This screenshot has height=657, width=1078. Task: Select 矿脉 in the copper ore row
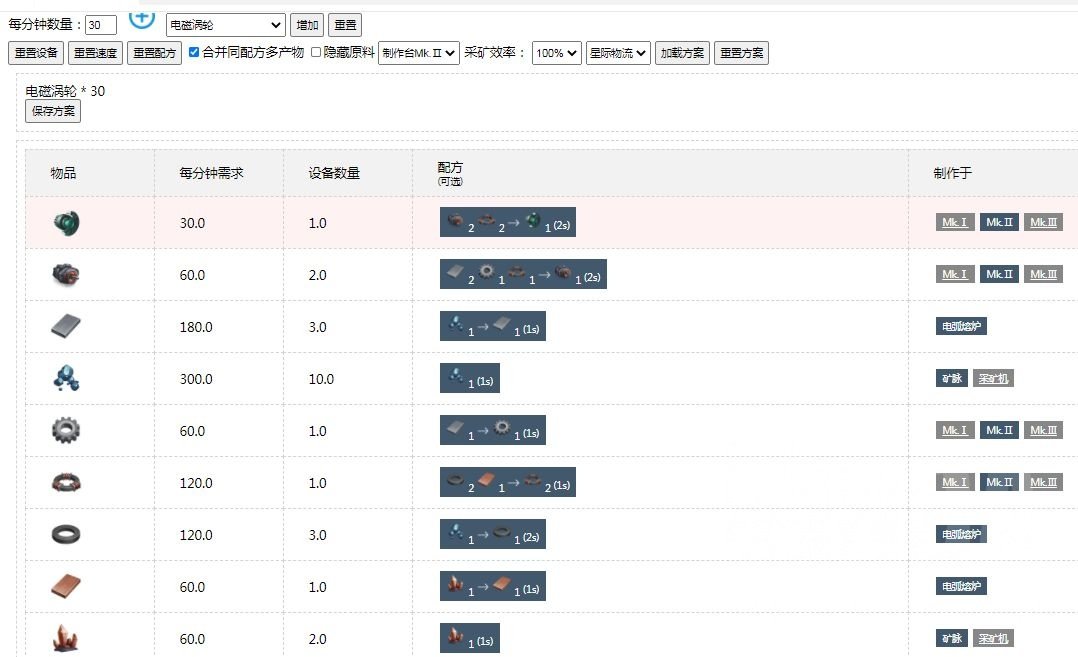952,638
